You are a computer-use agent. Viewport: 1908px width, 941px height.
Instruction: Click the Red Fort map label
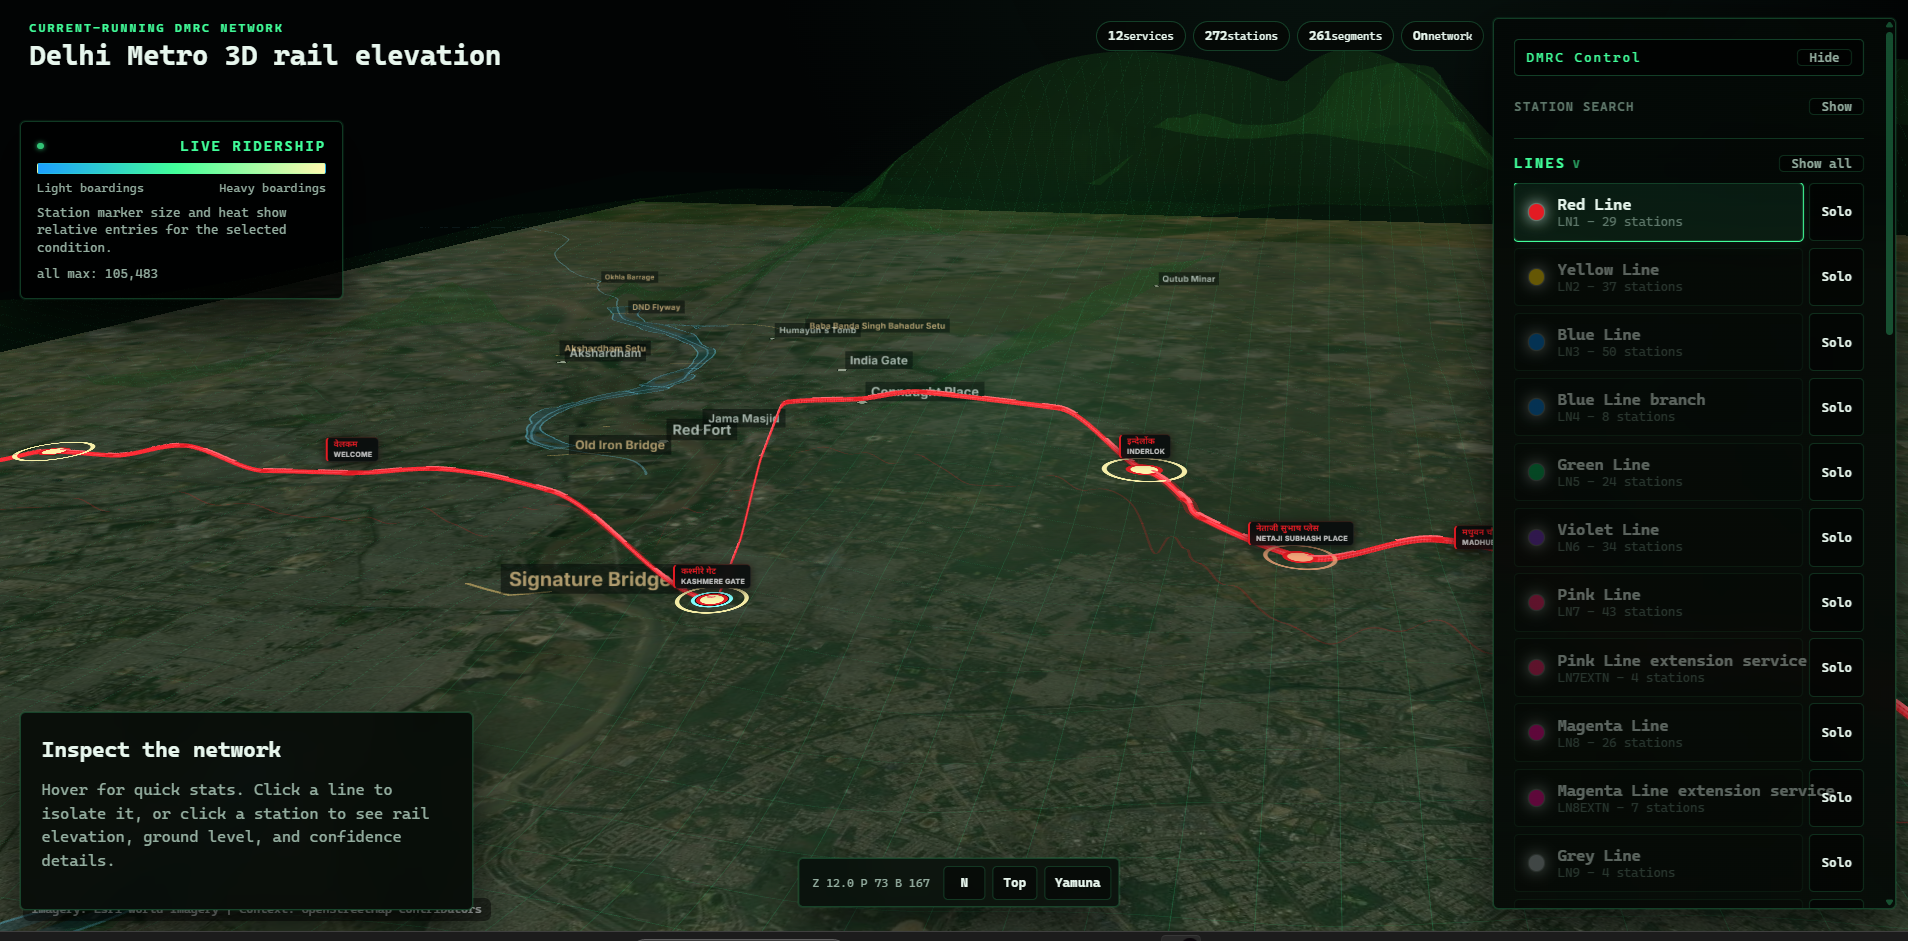coord(701,430)
